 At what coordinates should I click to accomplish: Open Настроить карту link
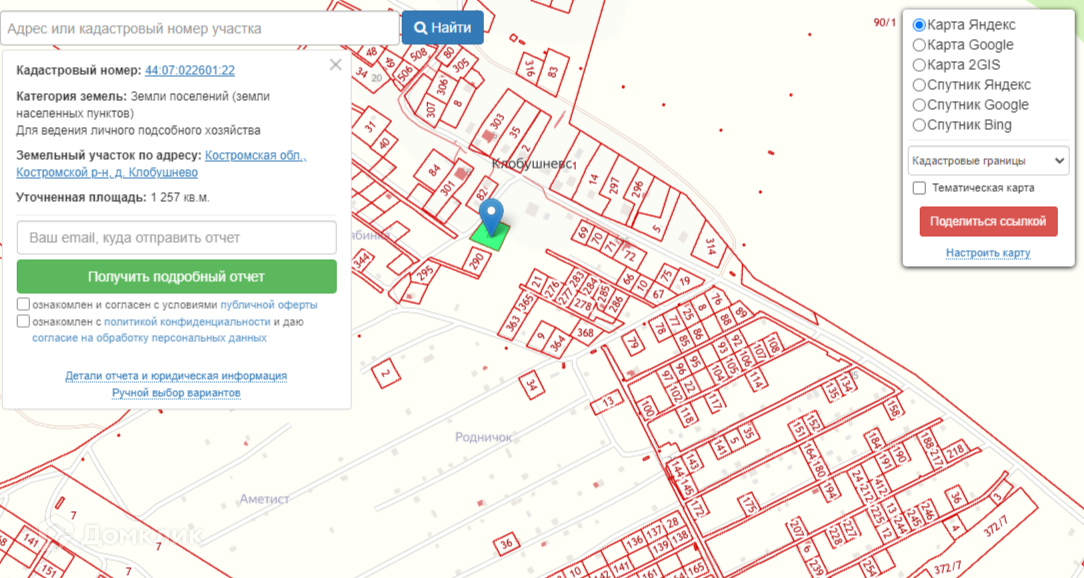click(x=989, y=253)
